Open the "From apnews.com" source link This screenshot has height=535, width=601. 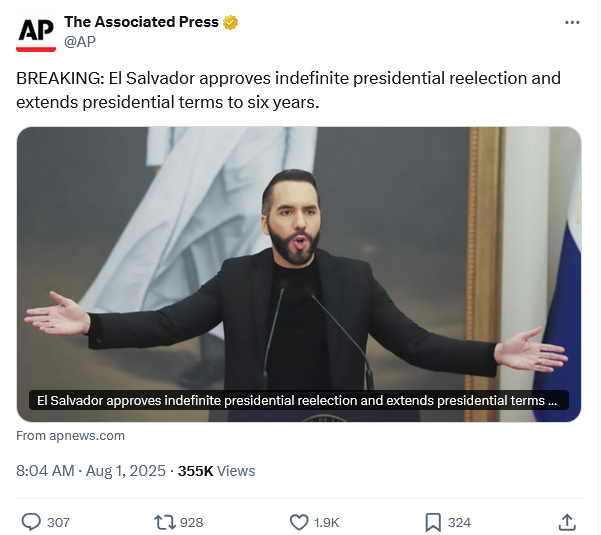coord(71,435)
